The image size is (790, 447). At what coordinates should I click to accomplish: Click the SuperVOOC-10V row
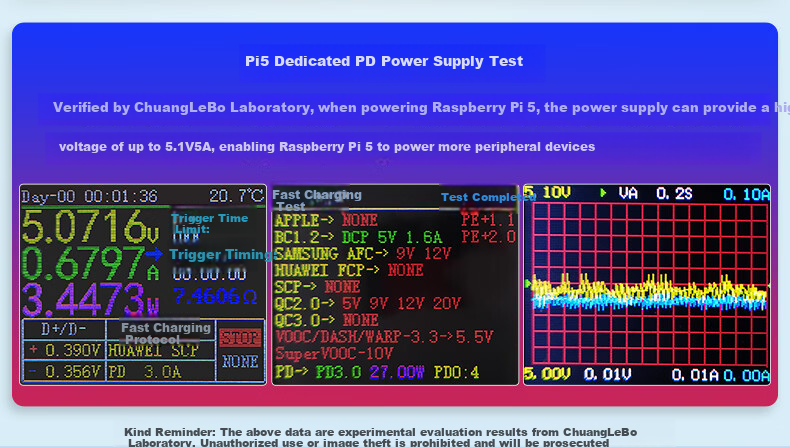pos(334,353)
